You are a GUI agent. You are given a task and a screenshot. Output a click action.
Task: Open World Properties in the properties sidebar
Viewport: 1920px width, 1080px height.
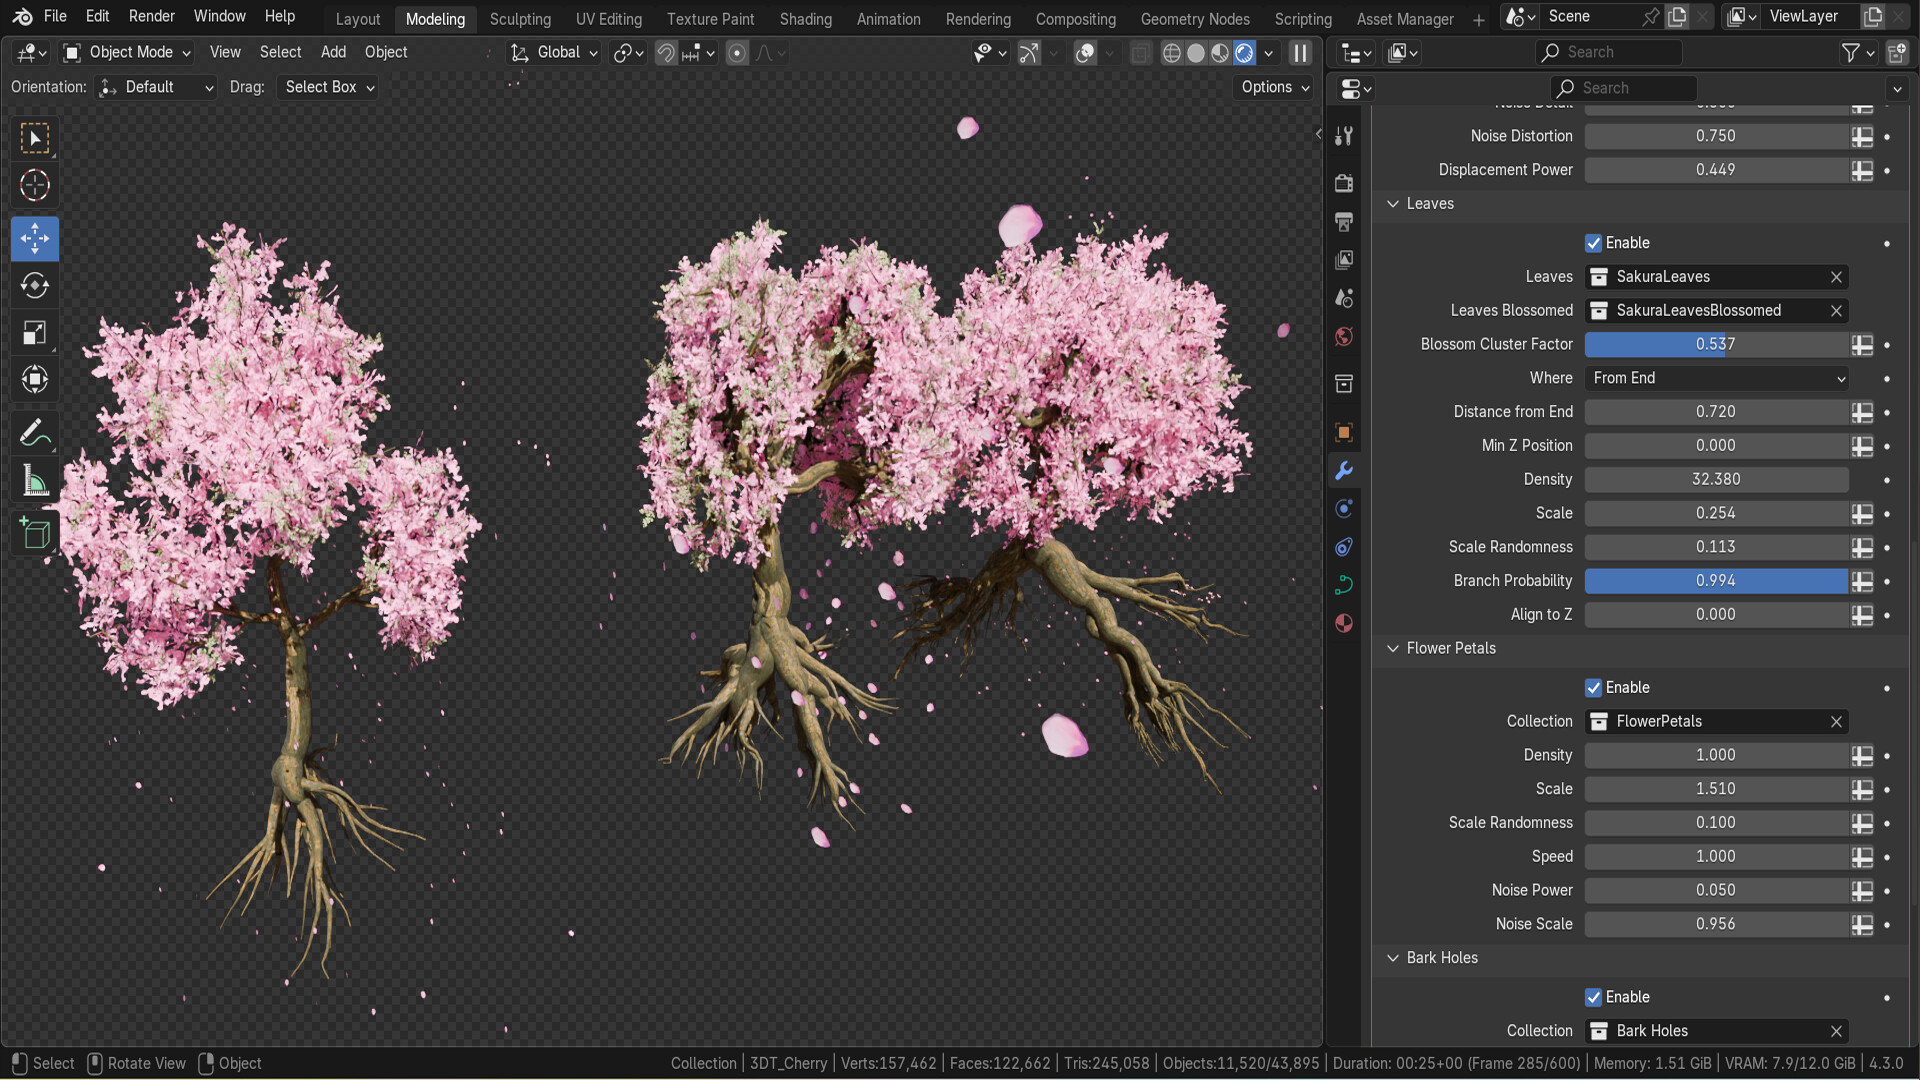(x=1344, y=337)
